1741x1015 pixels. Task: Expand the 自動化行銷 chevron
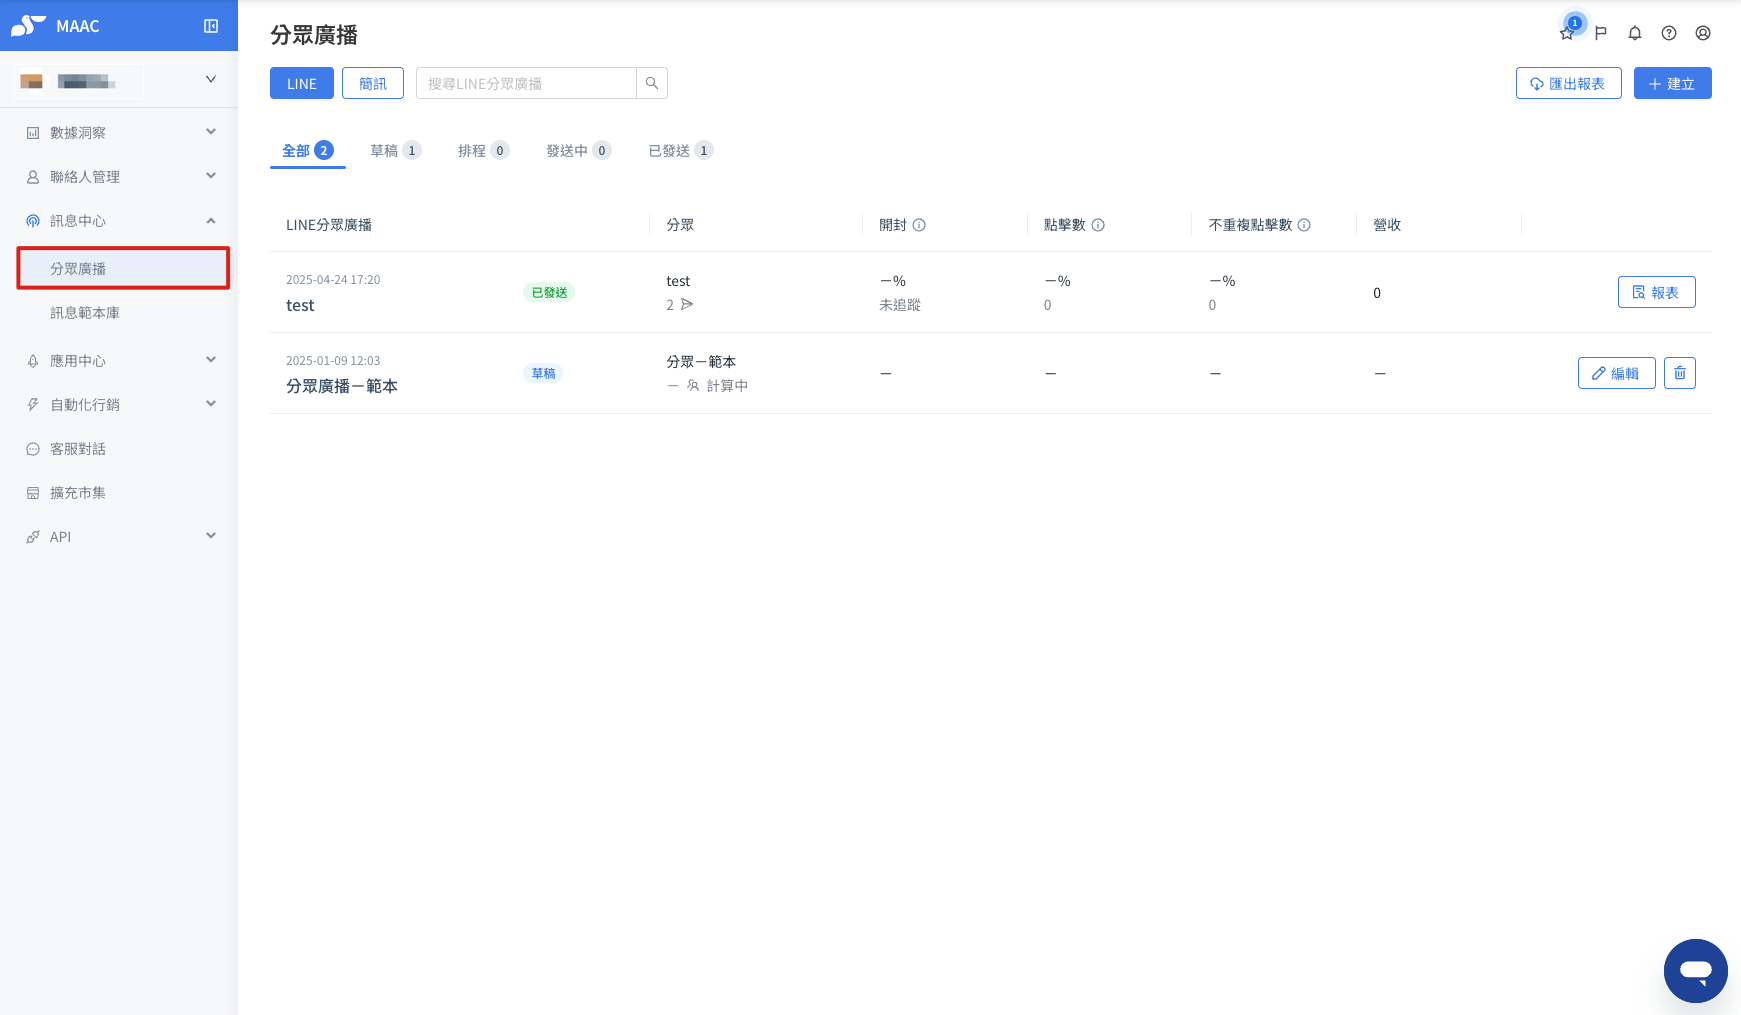pos(211,404)
